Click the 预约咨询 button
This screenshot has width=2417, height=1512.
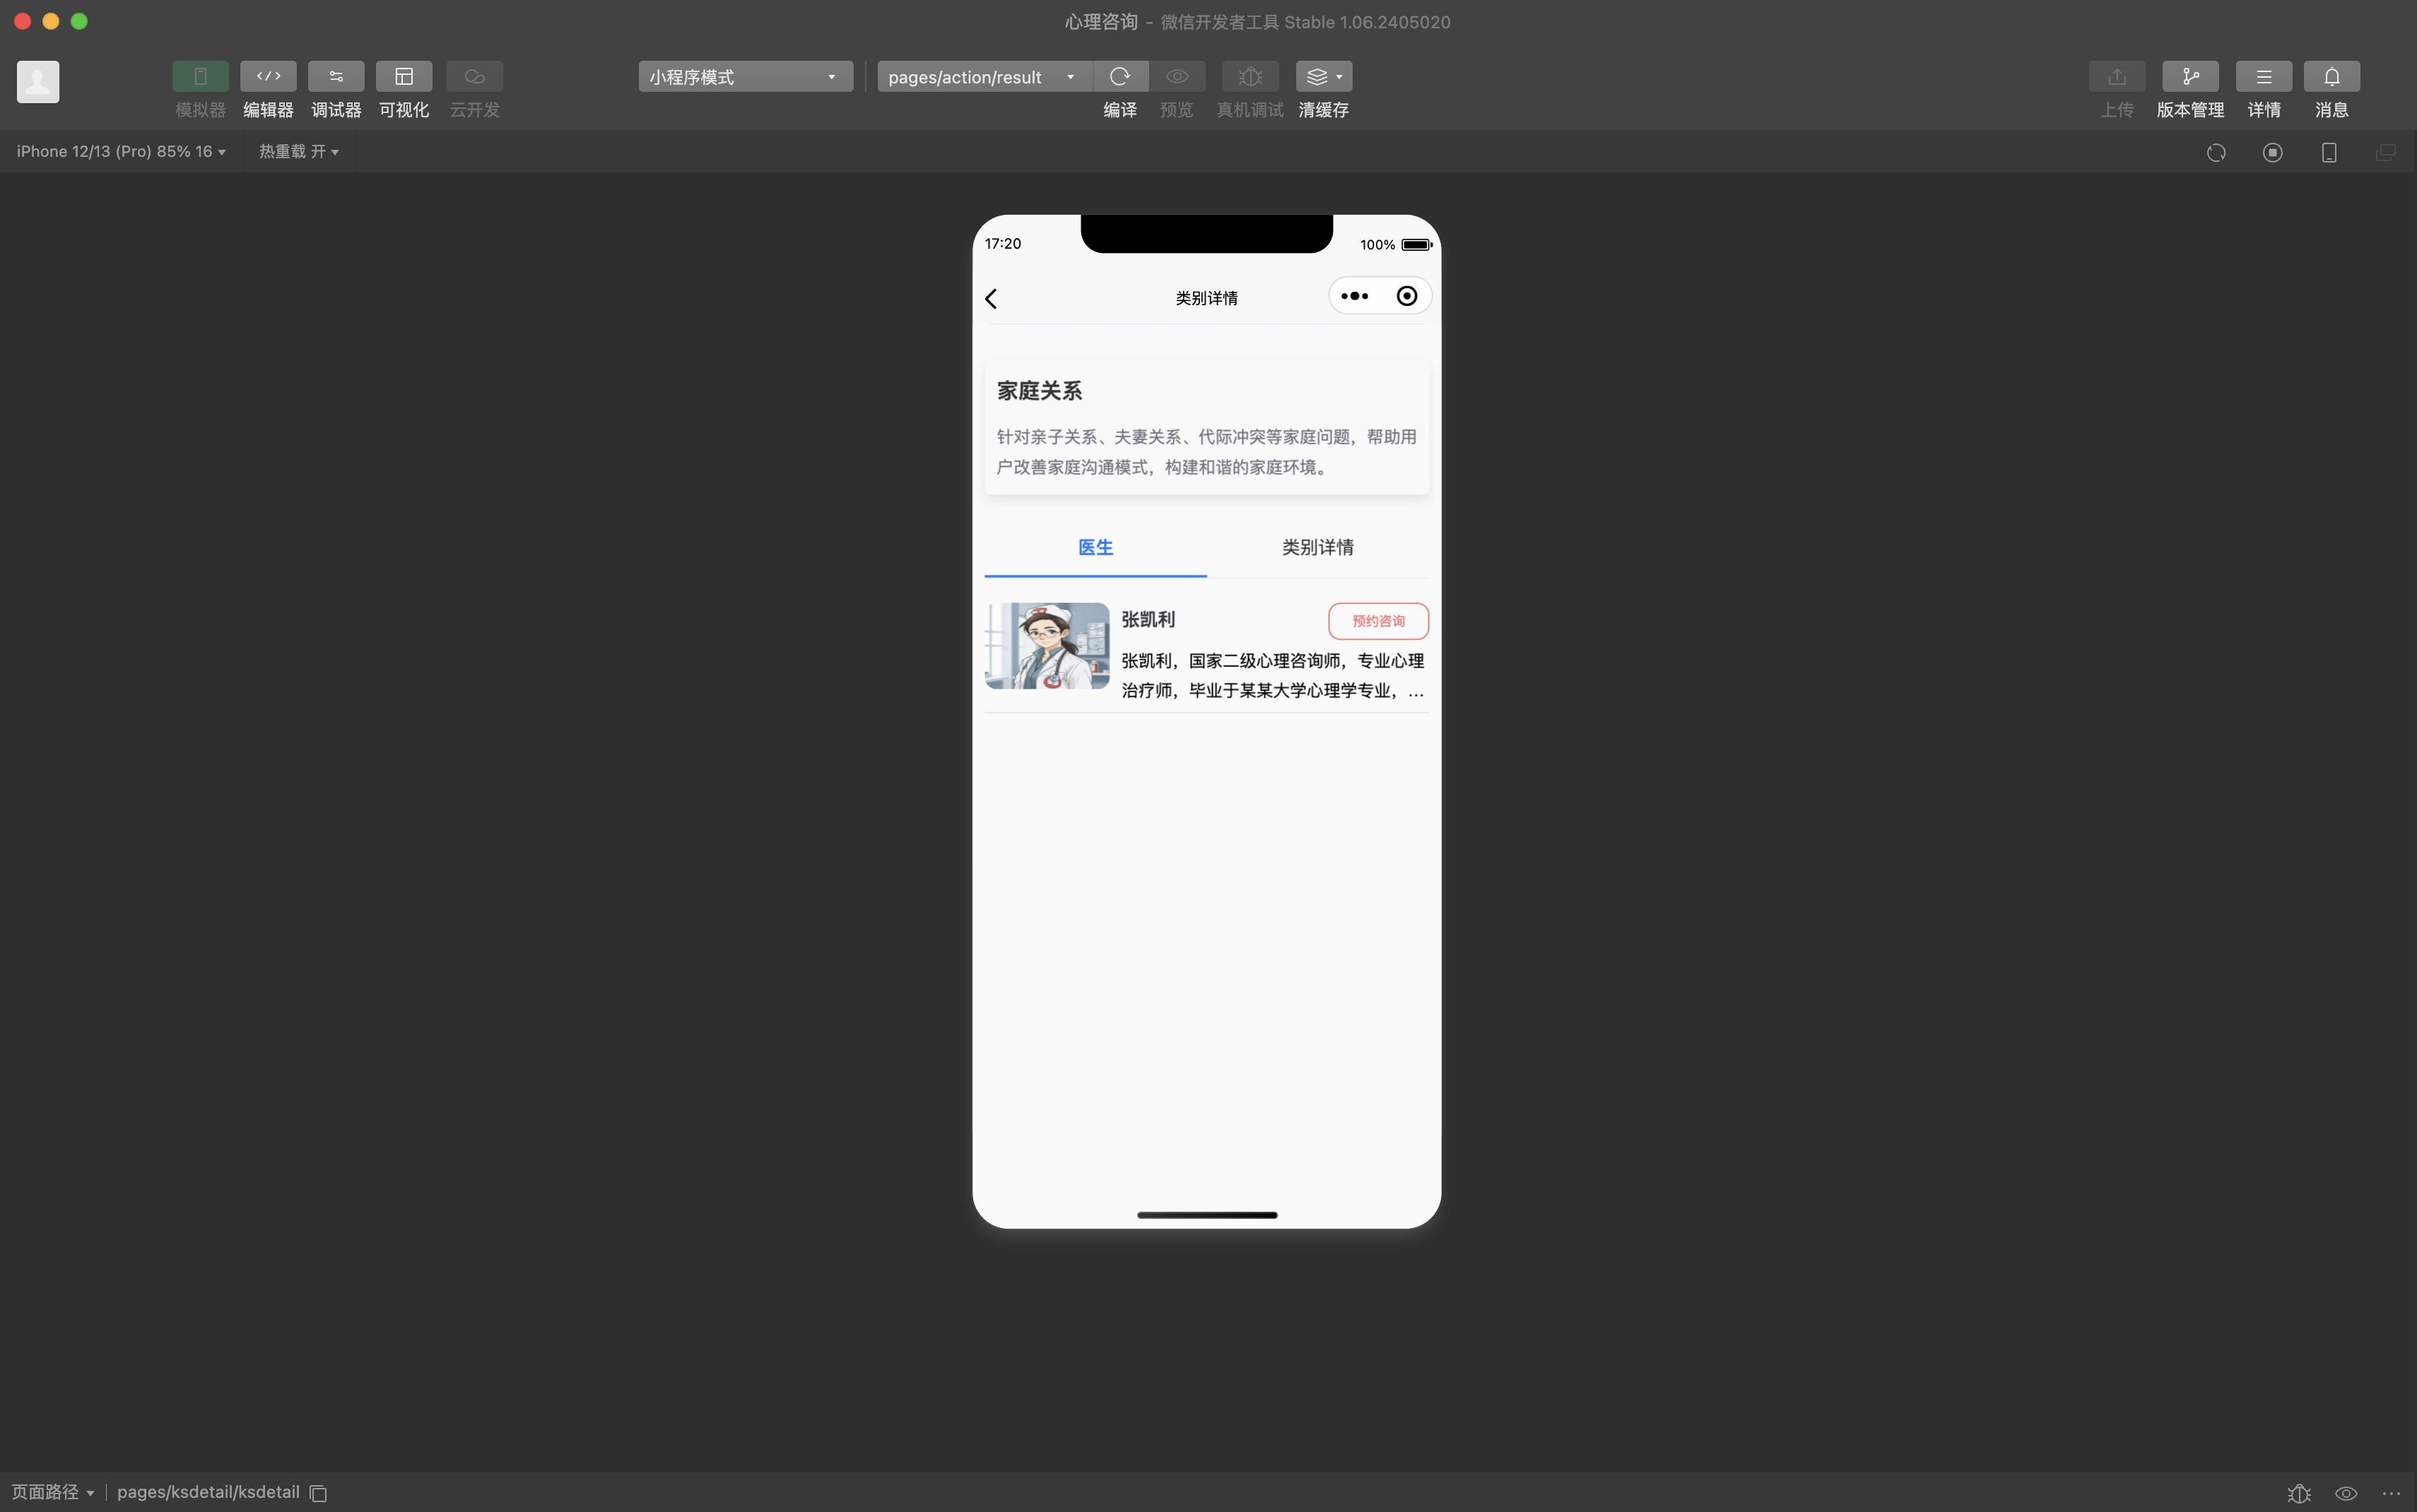(x=1377, y=621)
